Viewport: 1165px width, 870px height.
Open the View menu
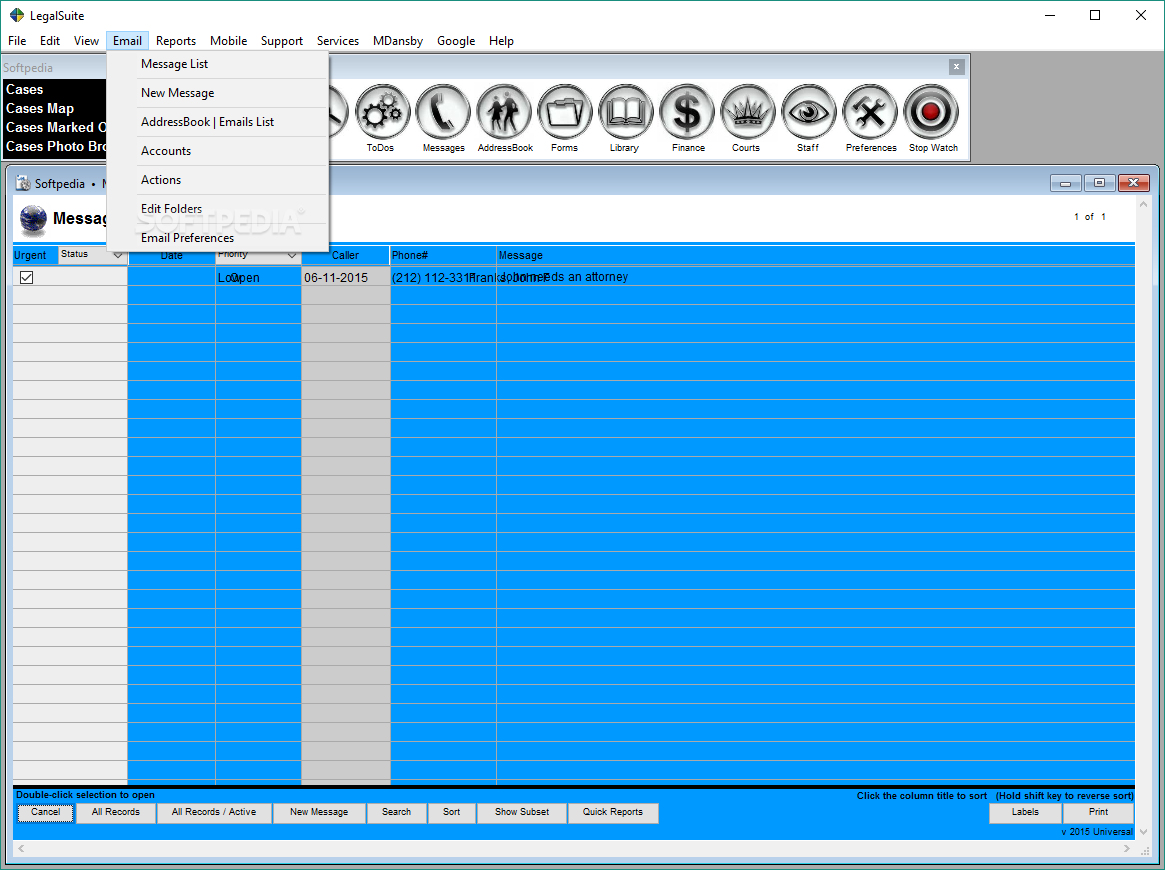coord(86,41)
